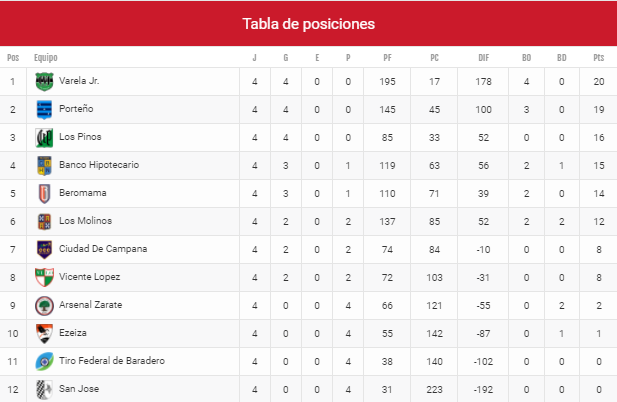This screenshot has width=617, height=402.
Task: Click the Varela Jr. team crest icon
Action: pos(44,82)
